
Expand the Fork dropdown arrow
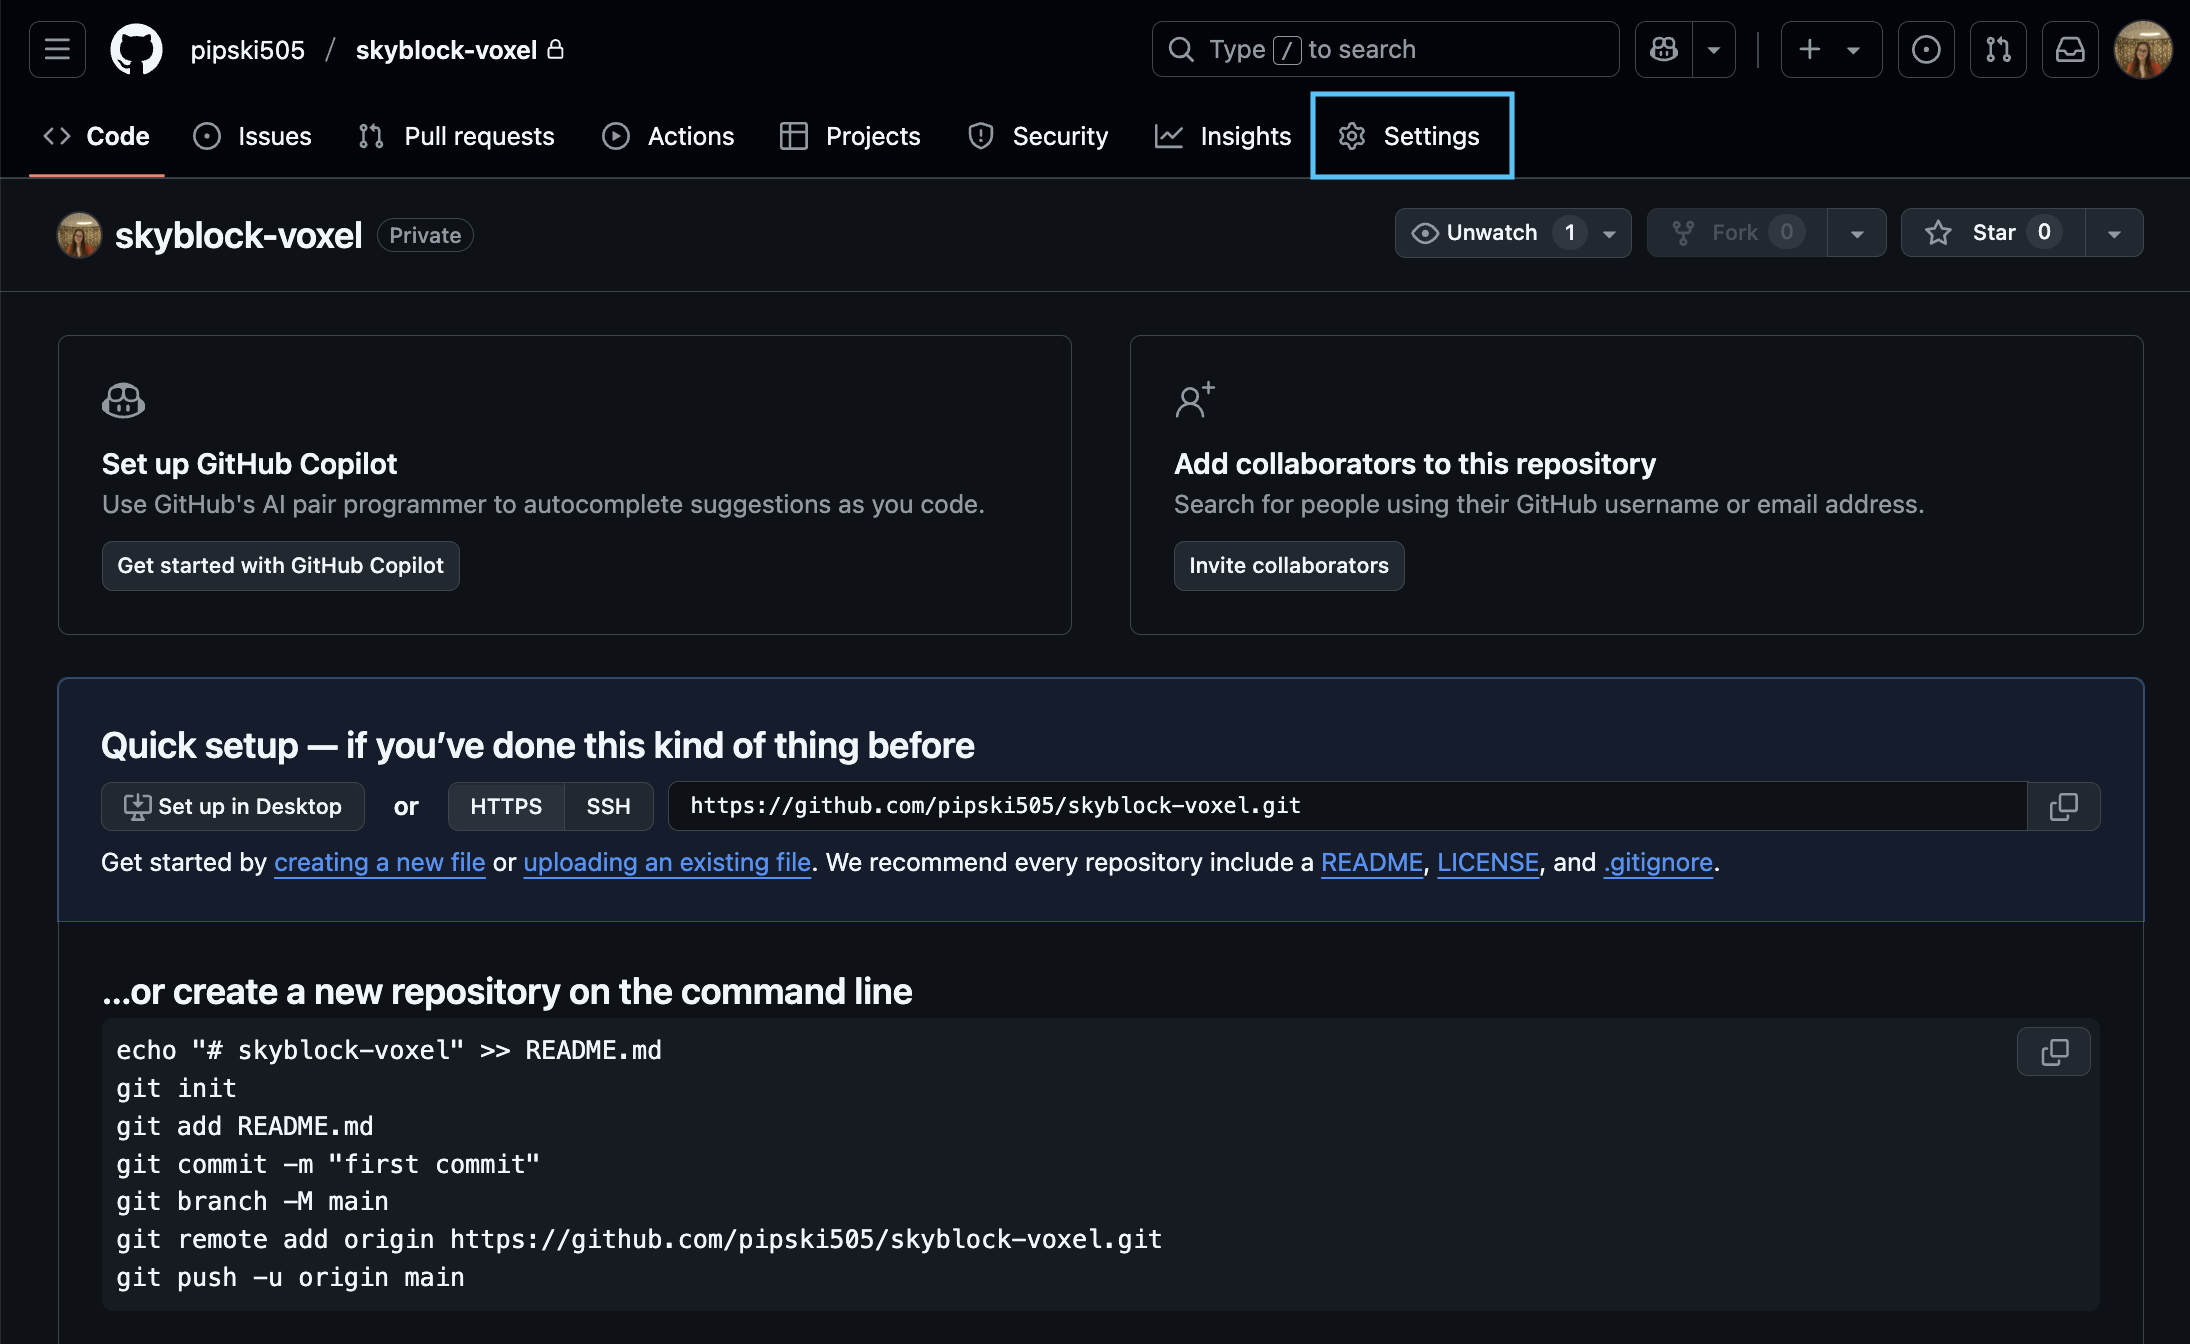click(1857, 233)
